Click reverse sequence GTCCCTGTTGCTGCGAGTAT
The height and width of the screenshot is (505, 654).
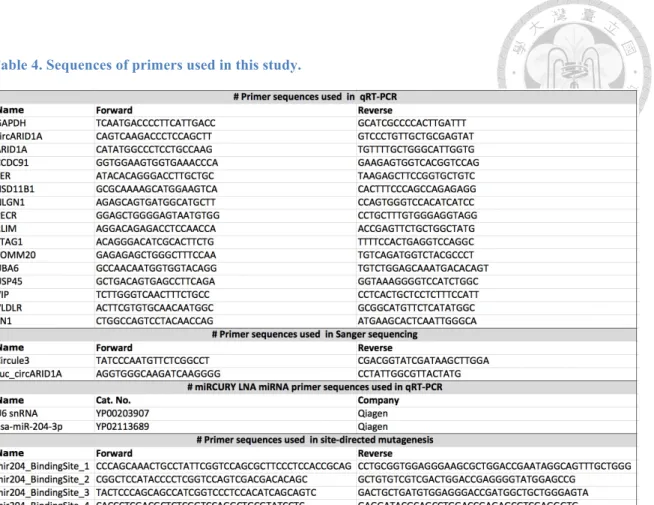point(415,136)
